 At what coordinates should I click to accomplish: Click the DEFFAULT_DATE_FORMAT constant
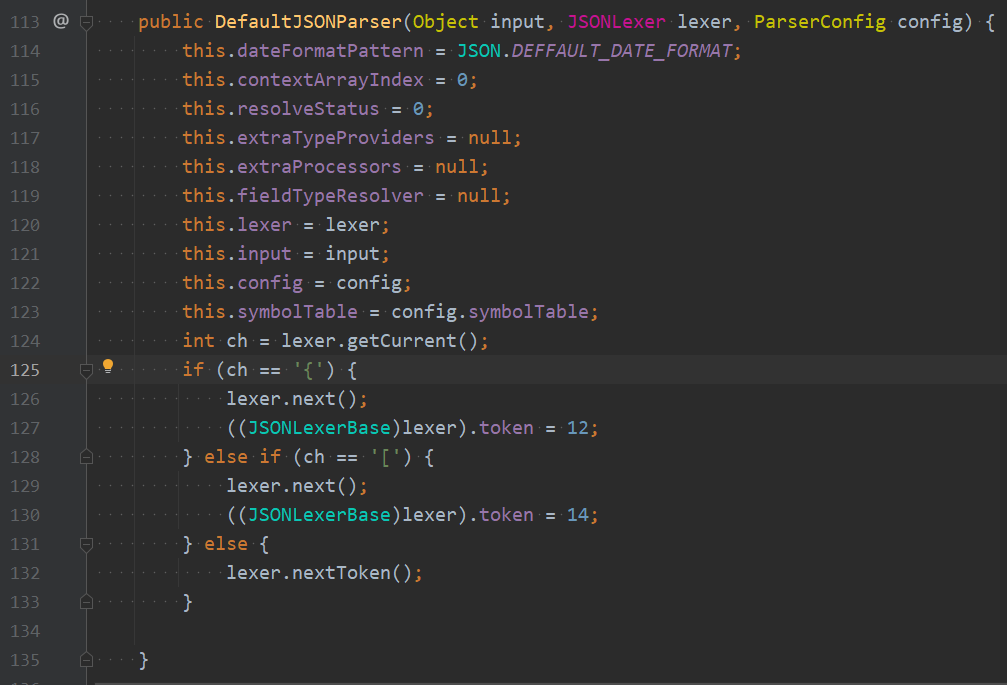point(622,51)
